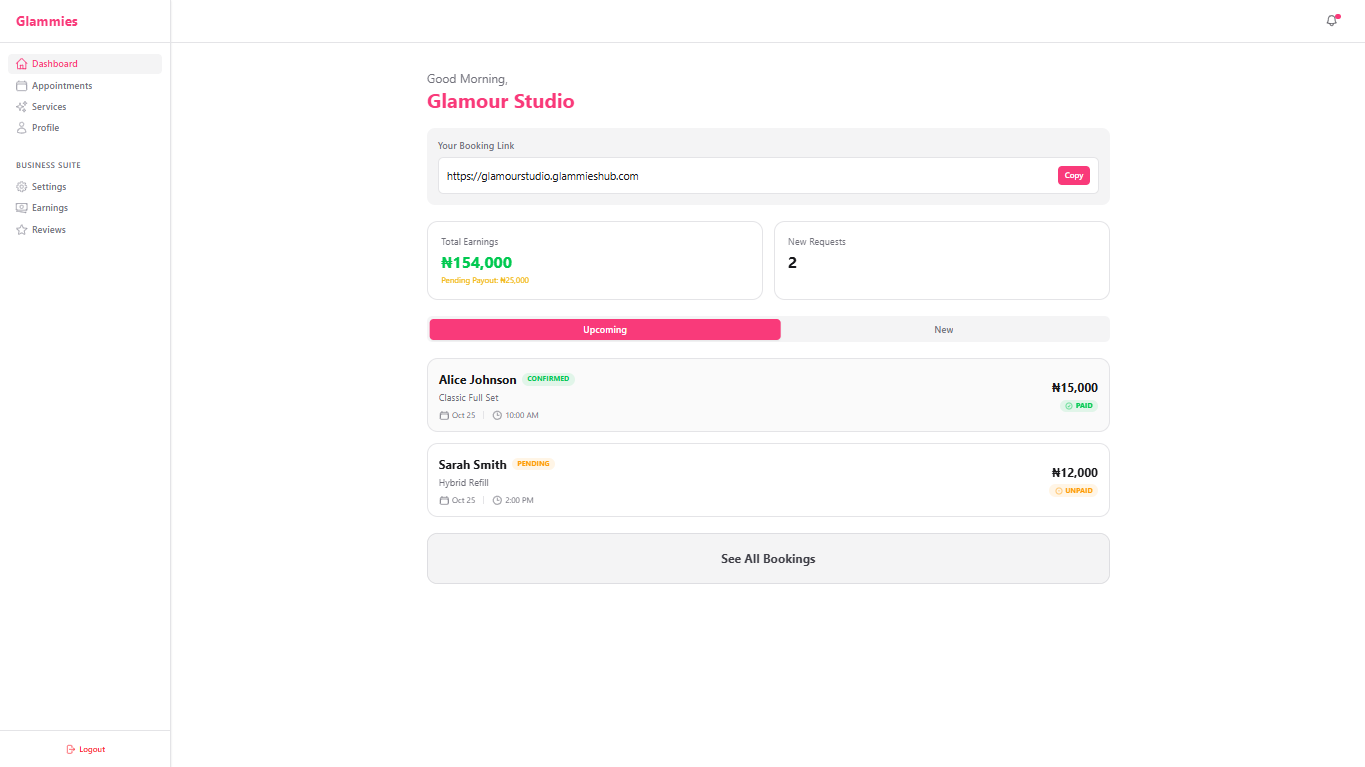
Task: Click the Good Morning greeting
Action: click(x=467, y=79)
